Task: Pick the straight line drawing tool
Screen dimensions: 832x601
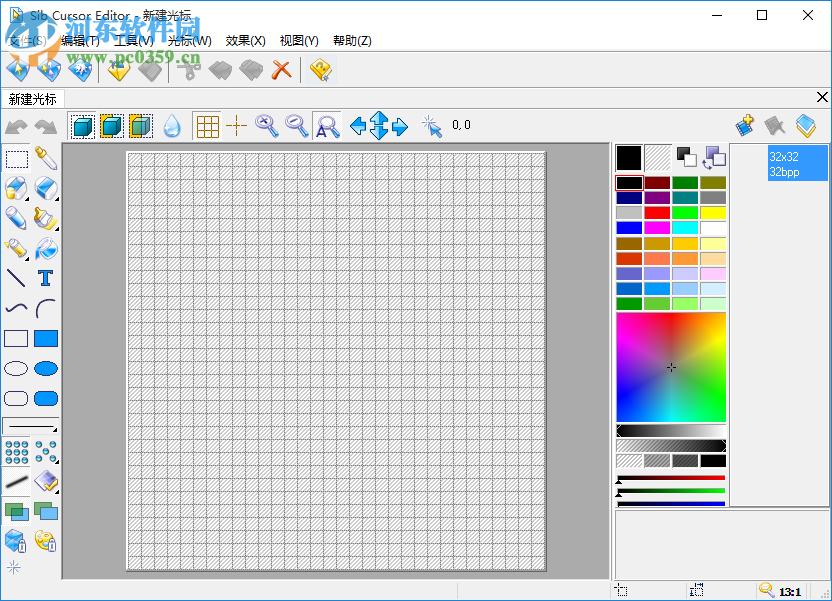Action: click(x=15, y=278)
